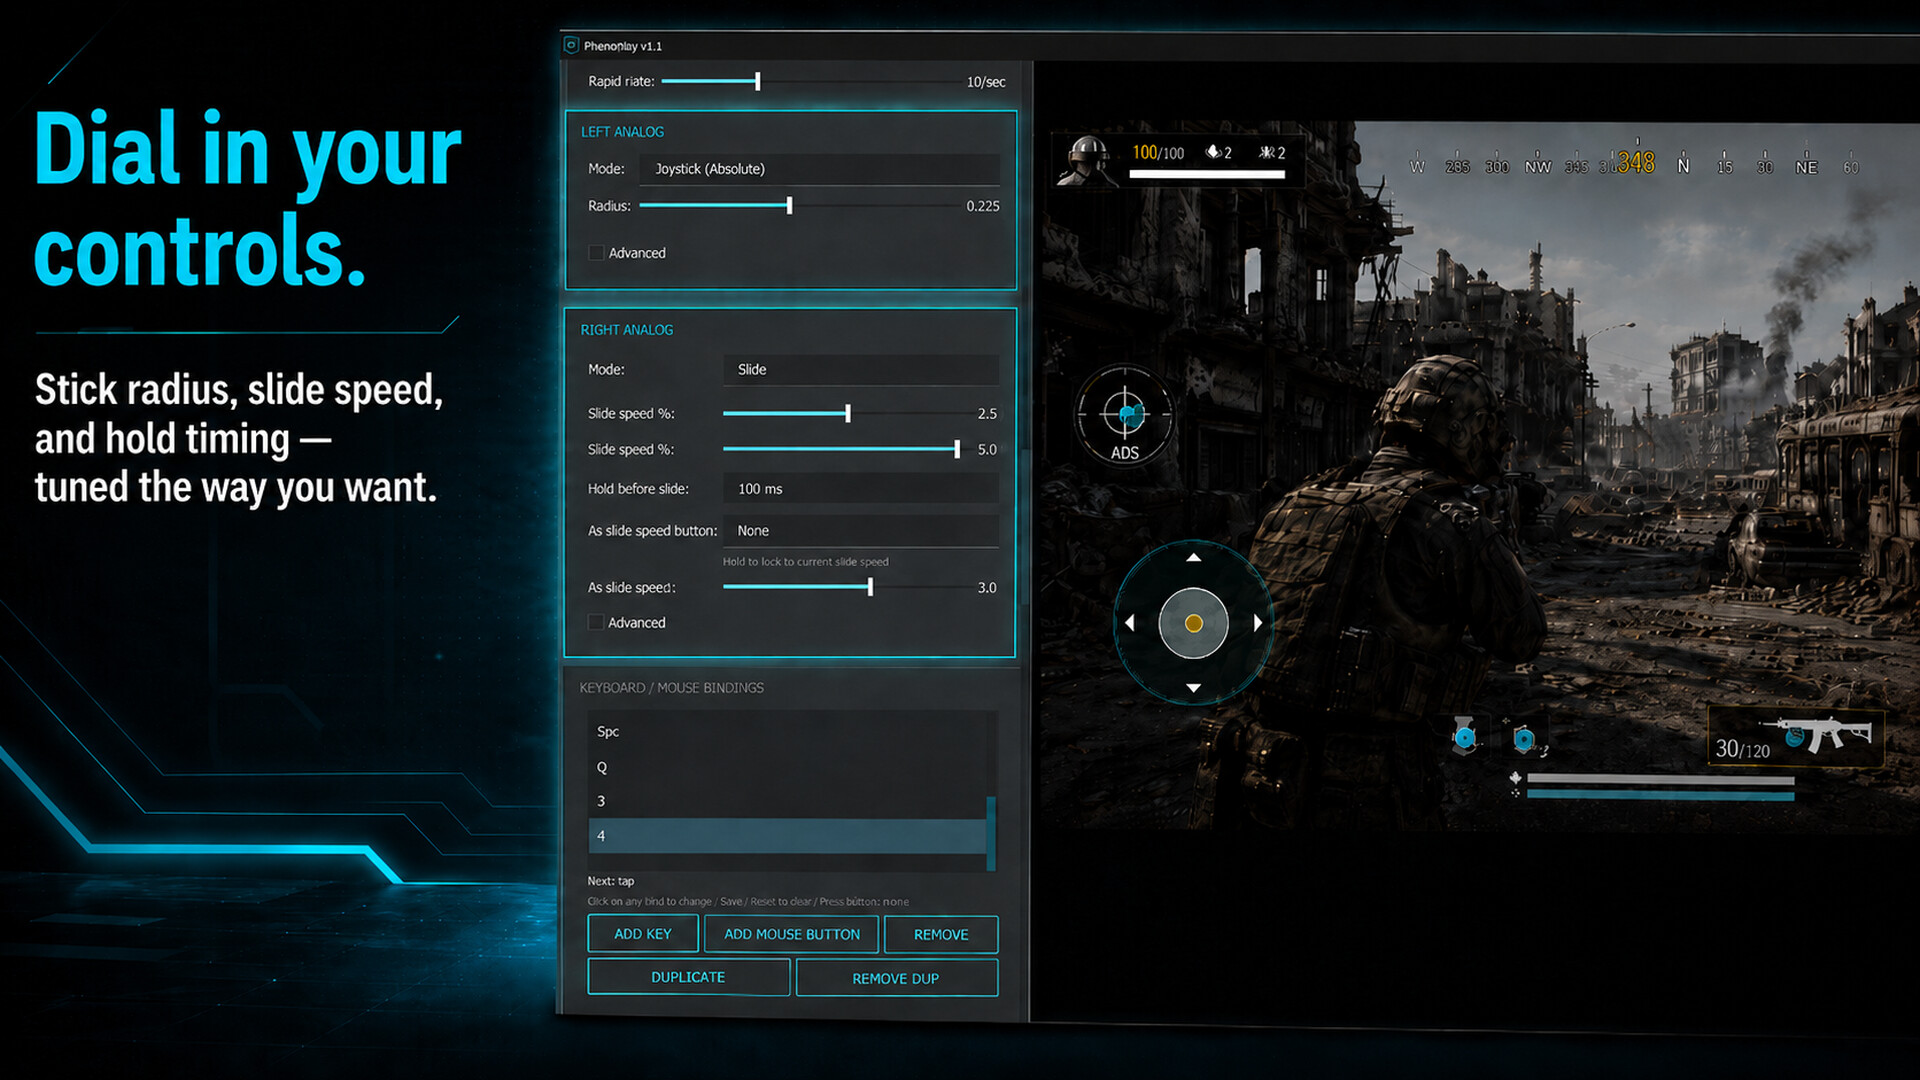The height and width of the screenshot is (1080, 1920).
Task: Click the virtual joystick down arrow
Action: (1194, 688)
